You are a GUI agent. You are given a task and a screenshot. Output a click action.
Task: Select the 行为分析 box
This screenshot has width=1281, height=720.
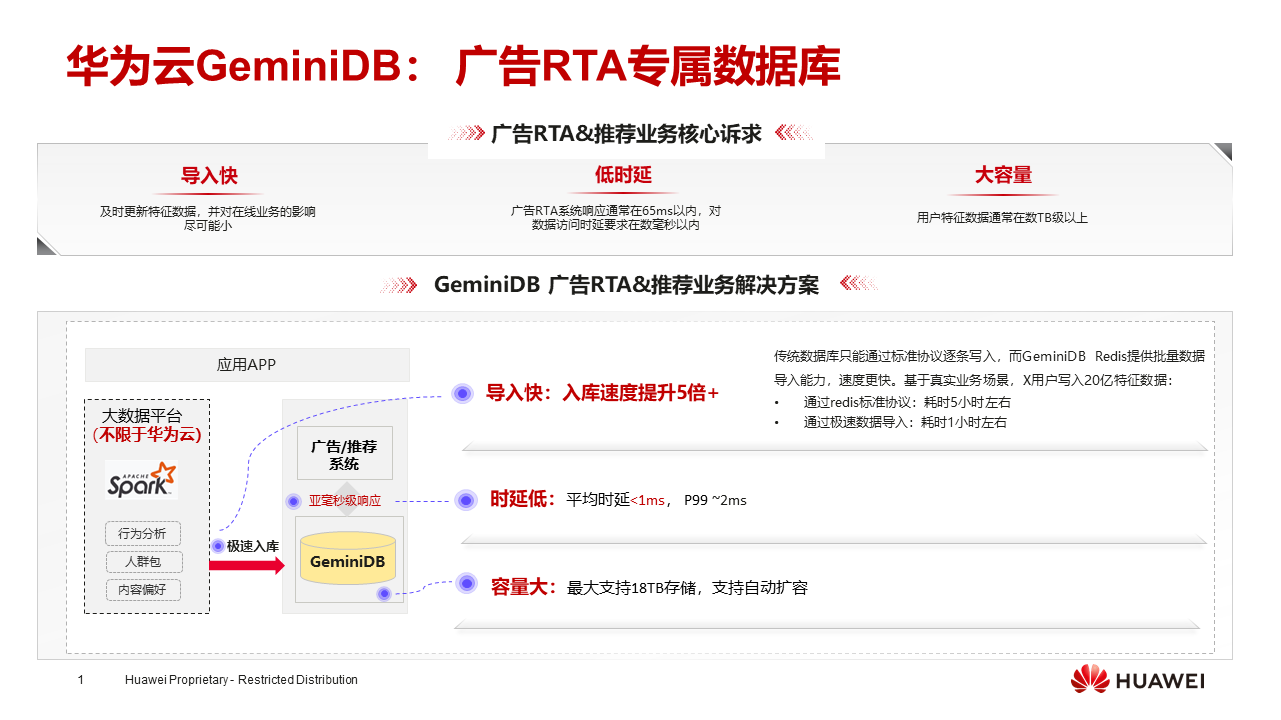pos(143,534)
